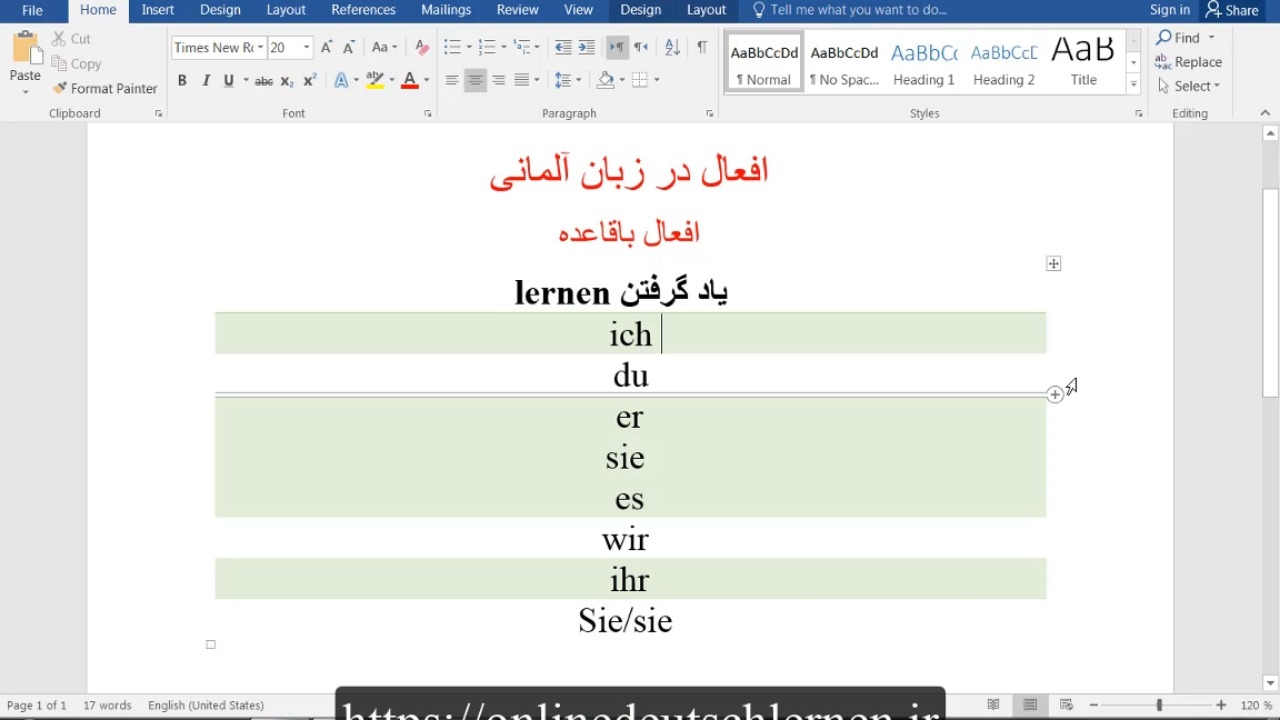
Task: Switch to Web Layout view
Action: click(x=1066, y=705)
